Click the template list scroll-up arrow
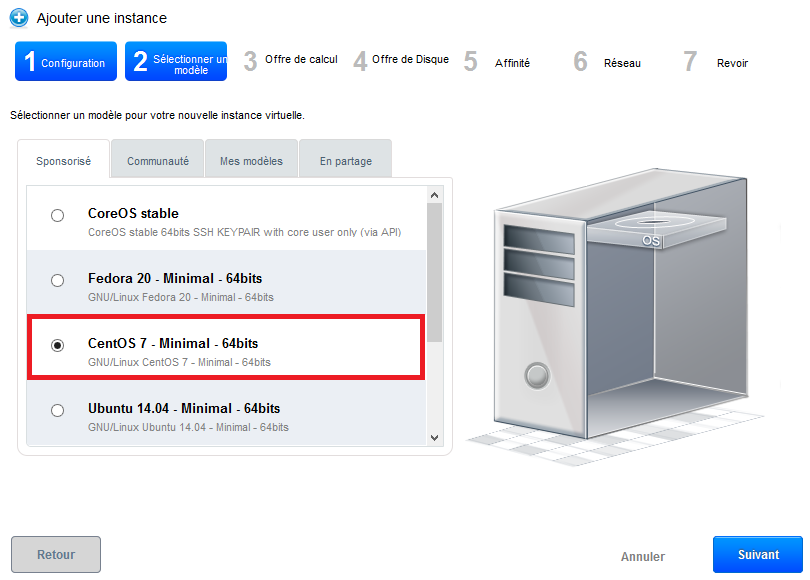The height and width of the screenshot is (580, 810). (434, 195)
